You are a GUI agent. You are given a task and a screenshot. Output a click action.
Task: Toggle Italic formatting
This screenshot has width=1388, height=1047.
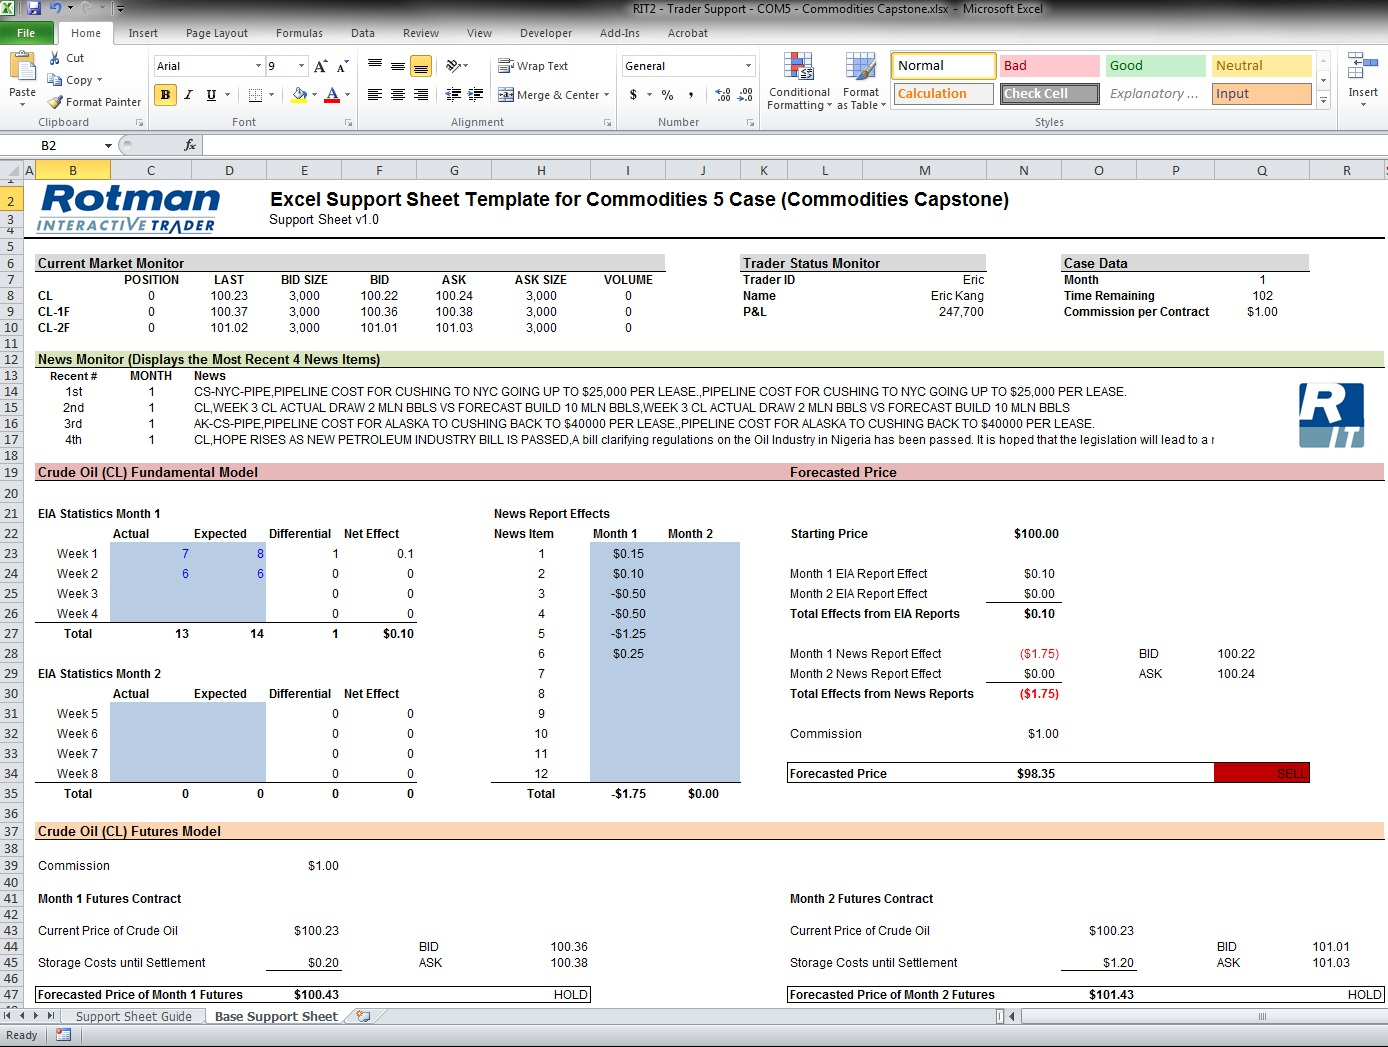188,95
